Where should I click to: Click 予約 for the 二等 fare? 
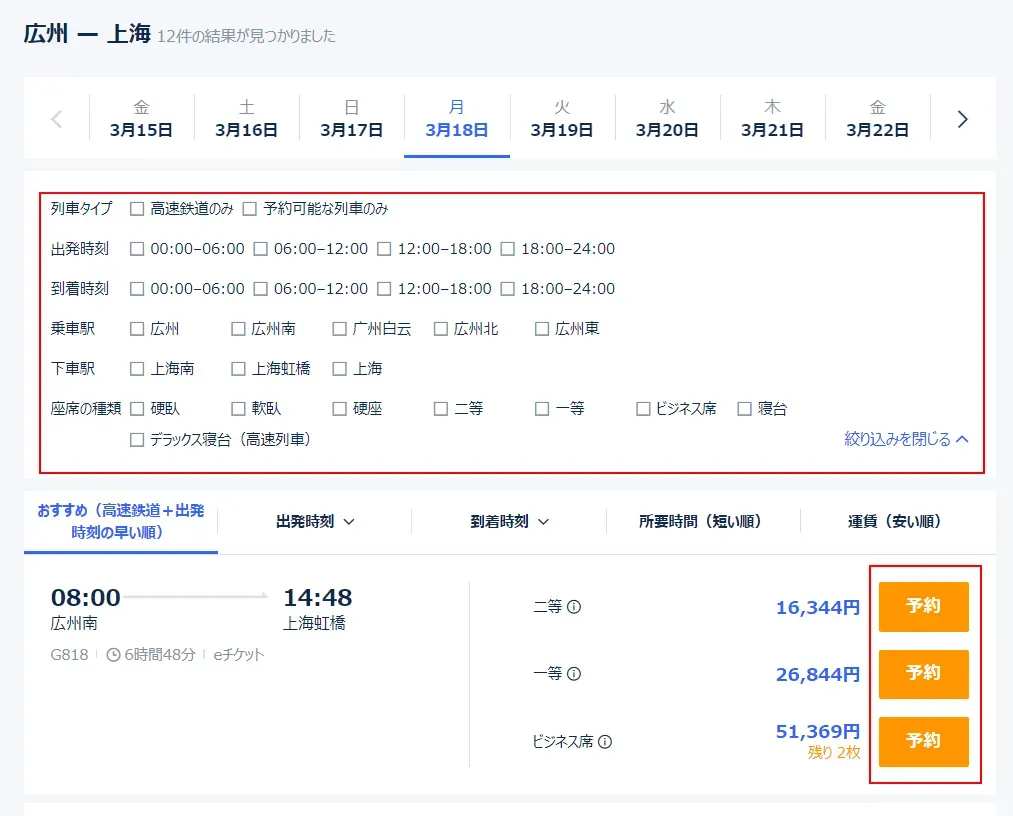pyautogui.click(x=922, y=608)
